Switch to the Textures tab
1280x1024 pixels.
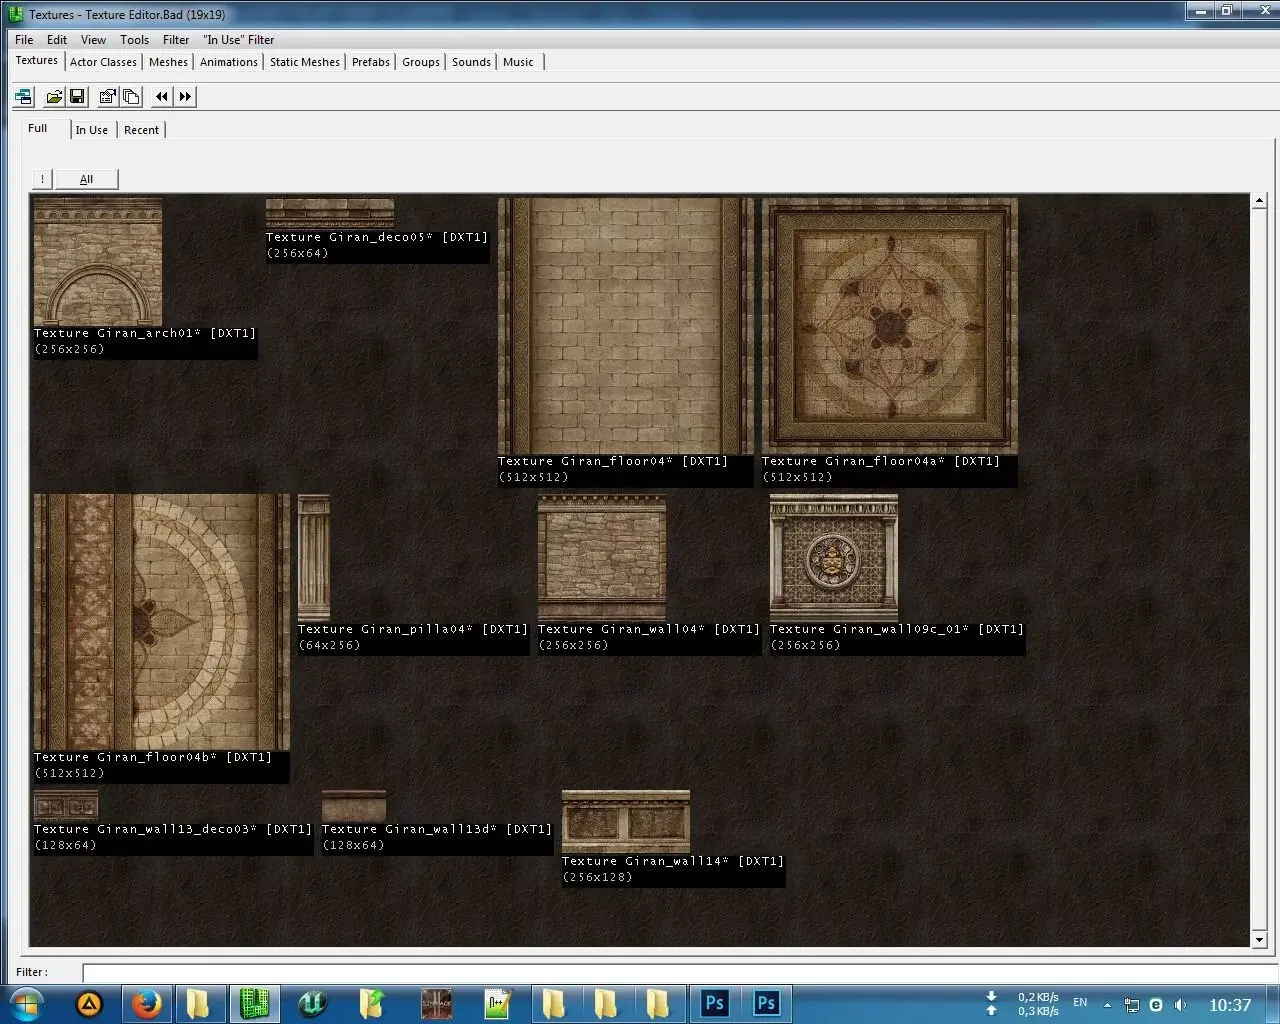click(37, 60)
